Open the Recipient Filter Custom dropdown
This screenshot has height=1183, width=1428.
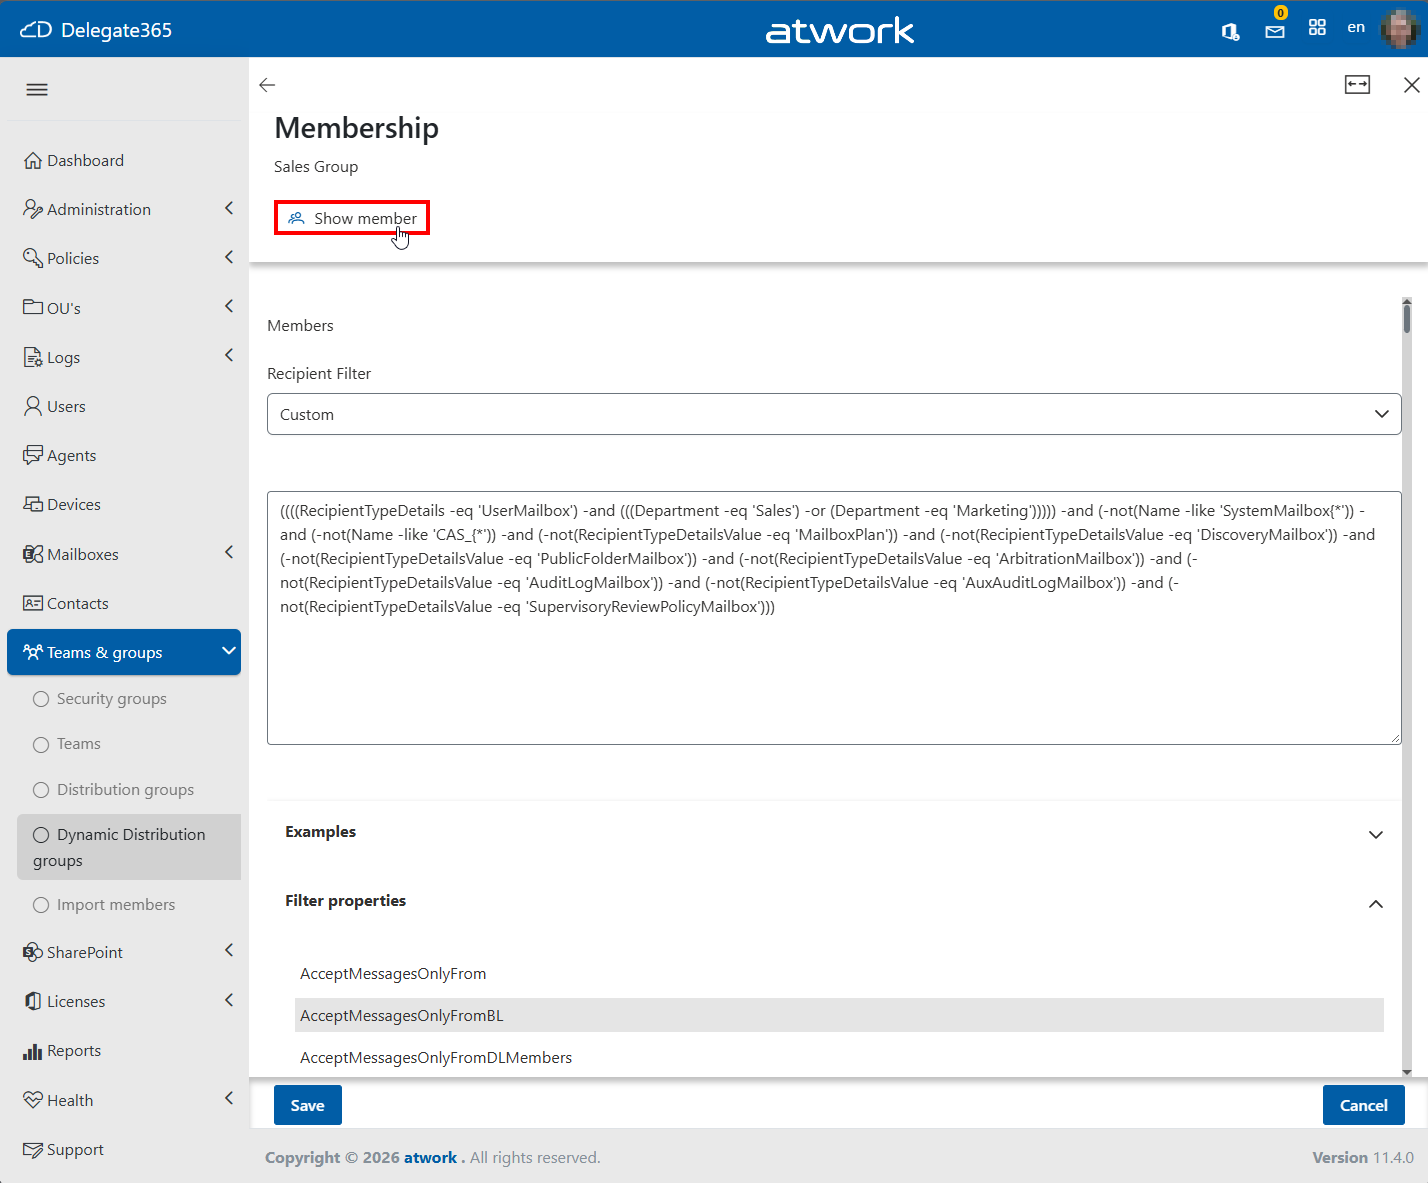(834, 414)
